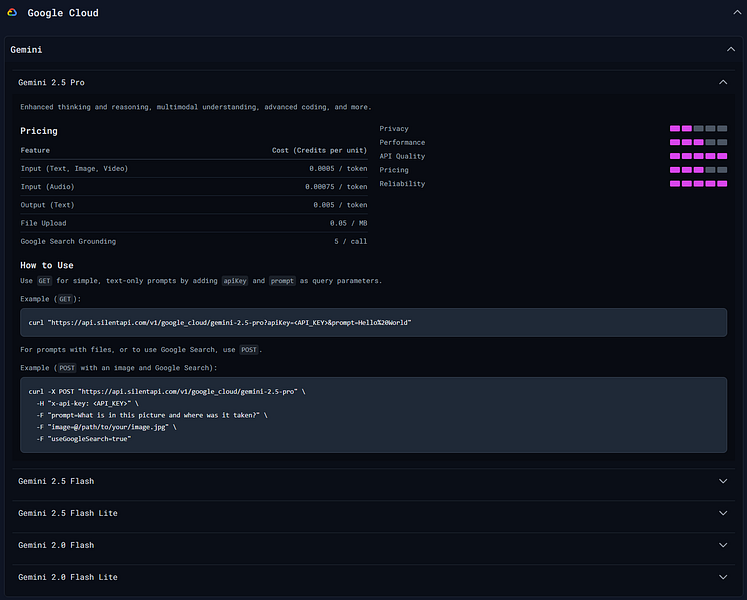
Task: Click the image path code line
Action: tap(106, 427)
